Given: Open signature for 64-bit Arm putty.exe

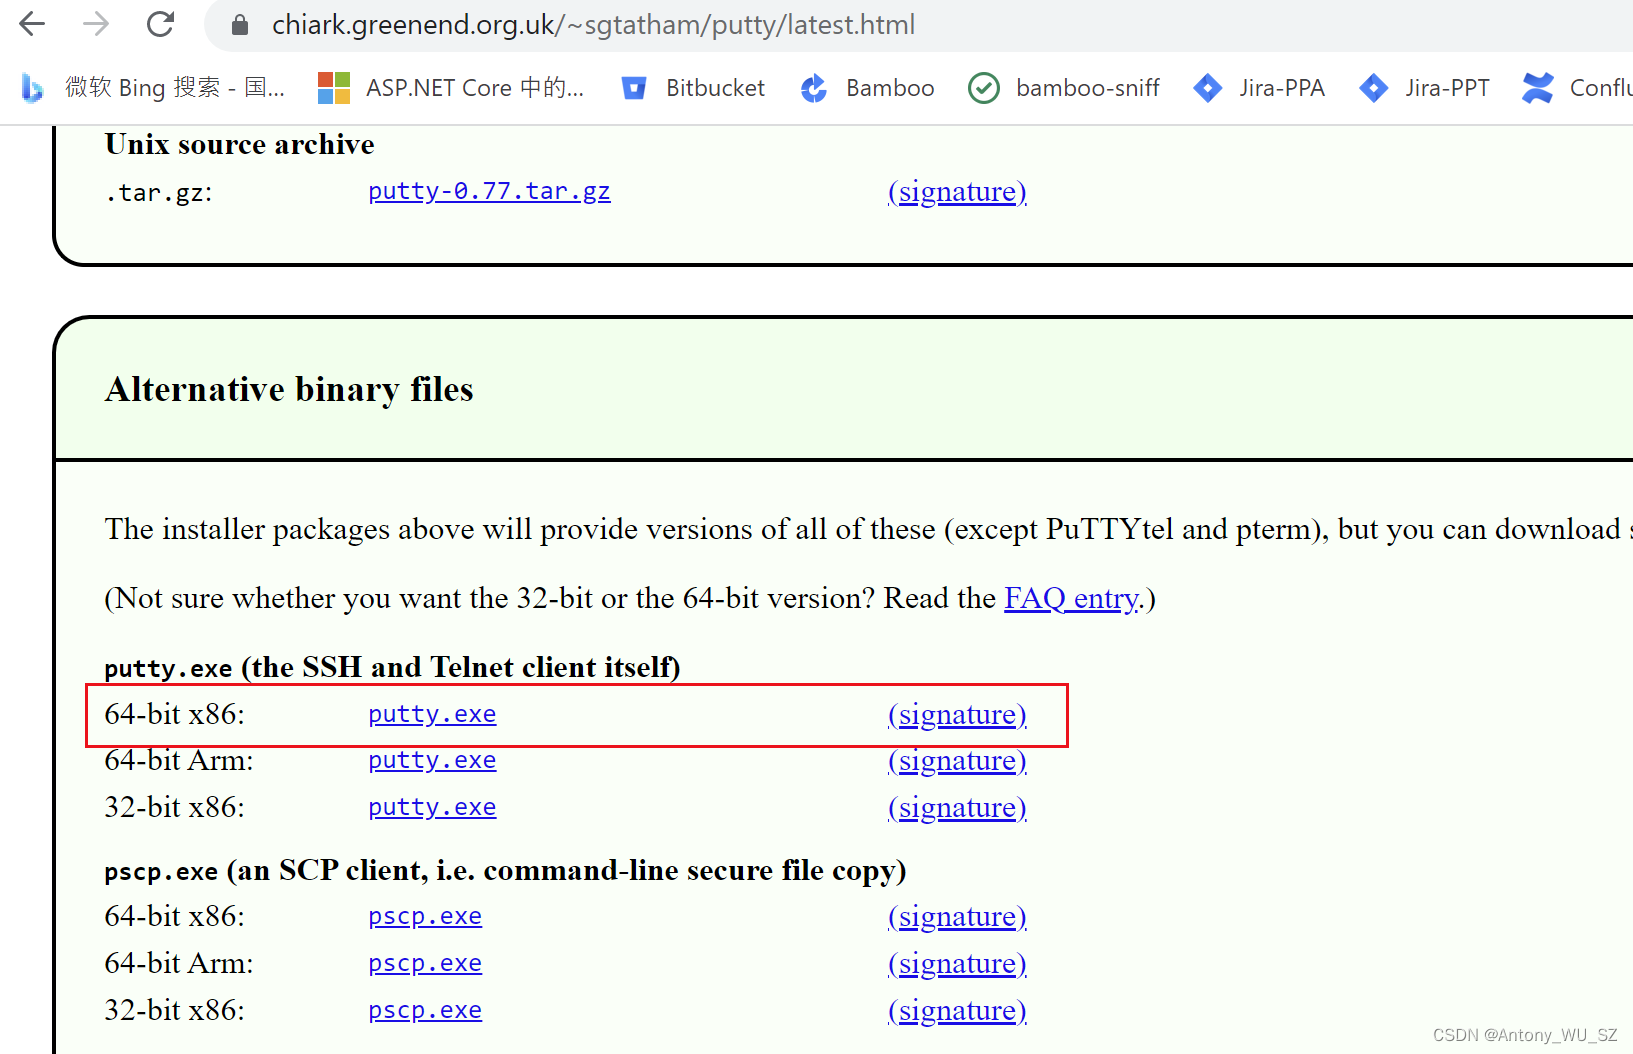Looking at the screenshot, I should coord(957,760).
